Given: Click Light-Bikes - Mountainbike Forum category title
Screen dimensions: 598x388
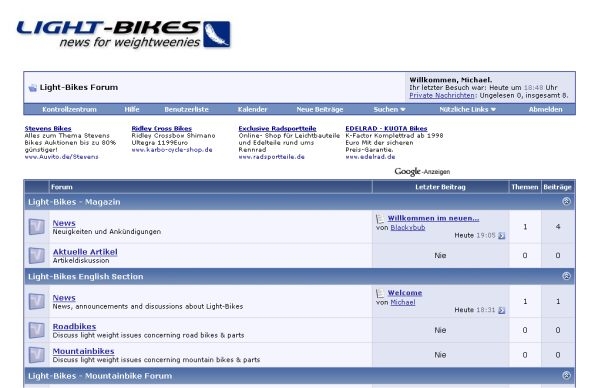Looking at the screenshot, I should 100,376.
